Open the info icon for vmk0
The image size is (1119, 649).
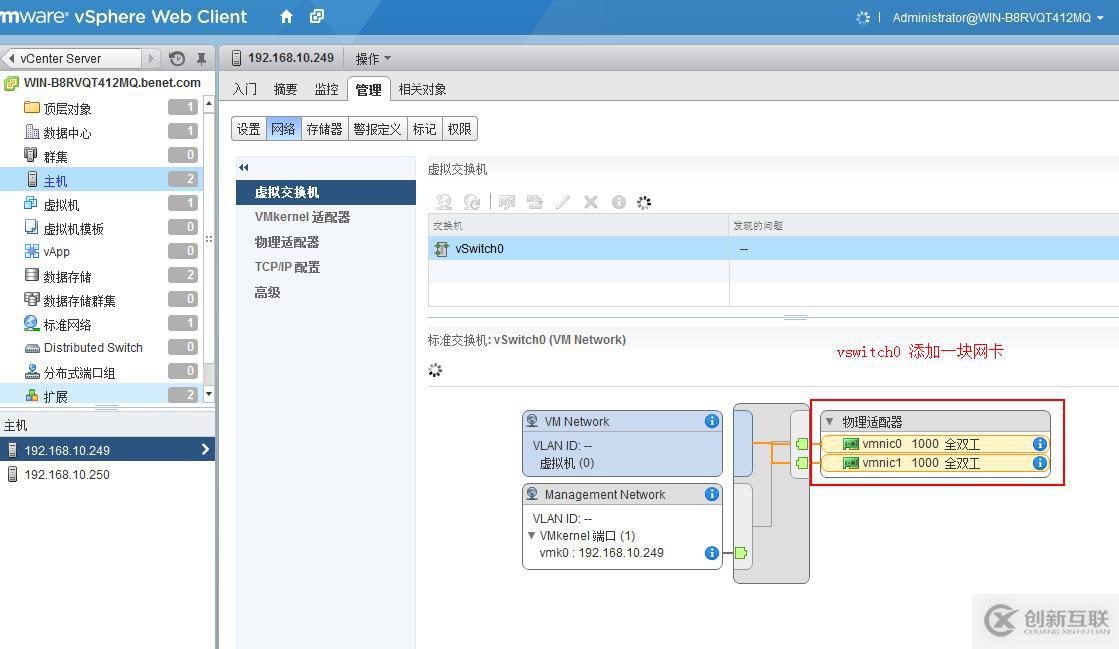tap(712, 553)
